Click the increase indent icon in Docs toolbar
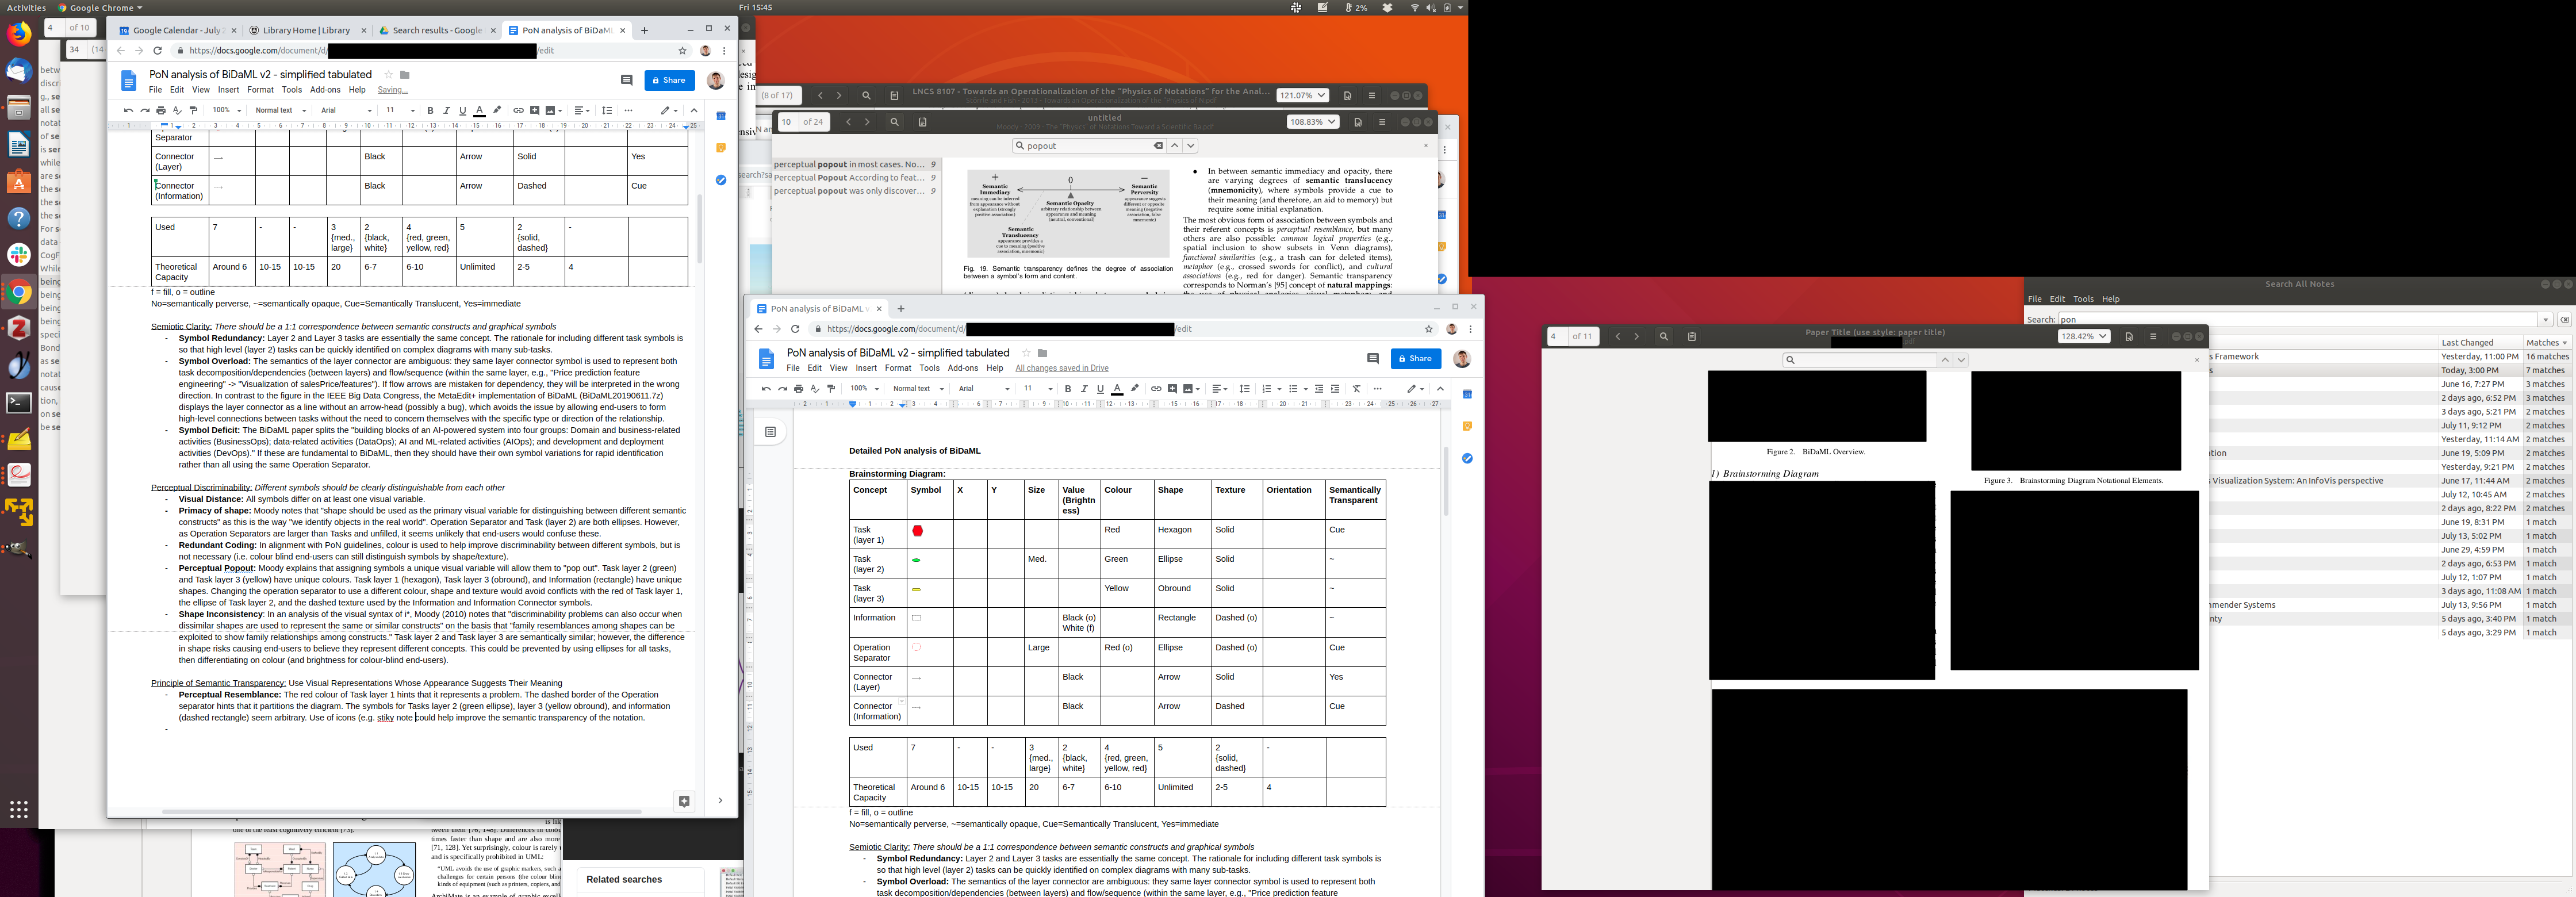 pos(1335,388)
